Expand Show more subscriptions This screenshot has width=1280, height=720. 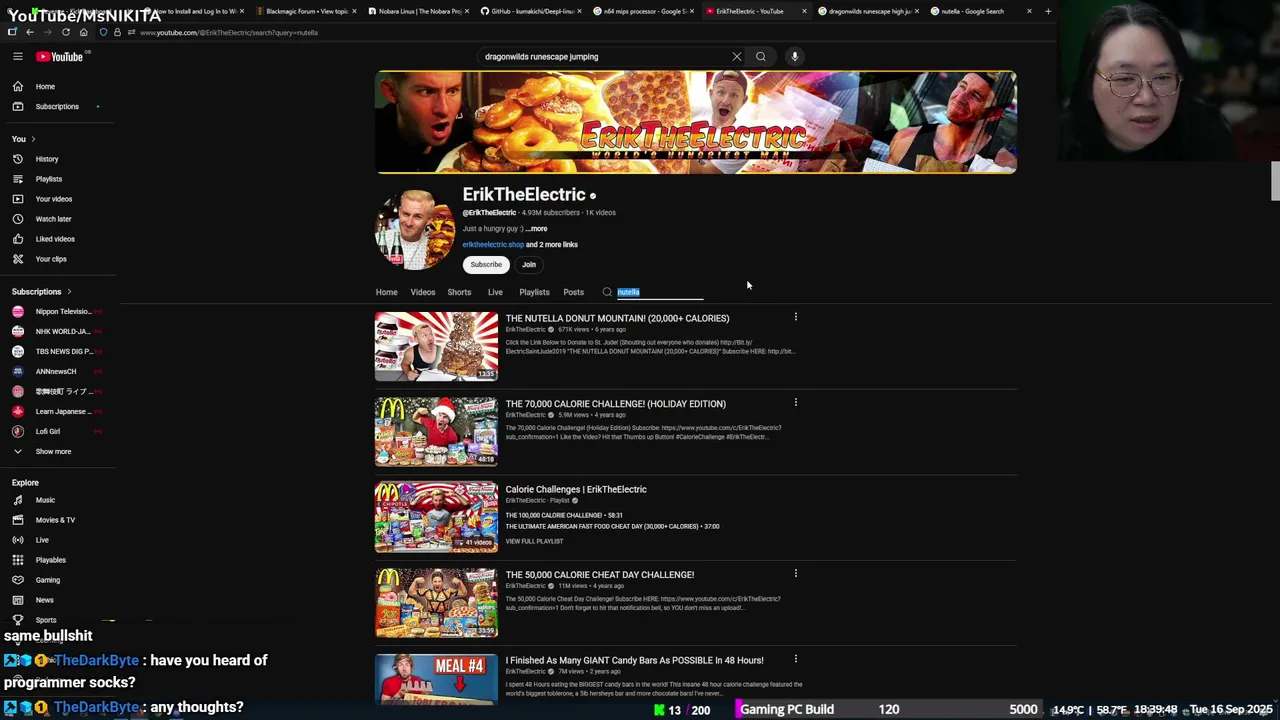click(x=53, y=452)
